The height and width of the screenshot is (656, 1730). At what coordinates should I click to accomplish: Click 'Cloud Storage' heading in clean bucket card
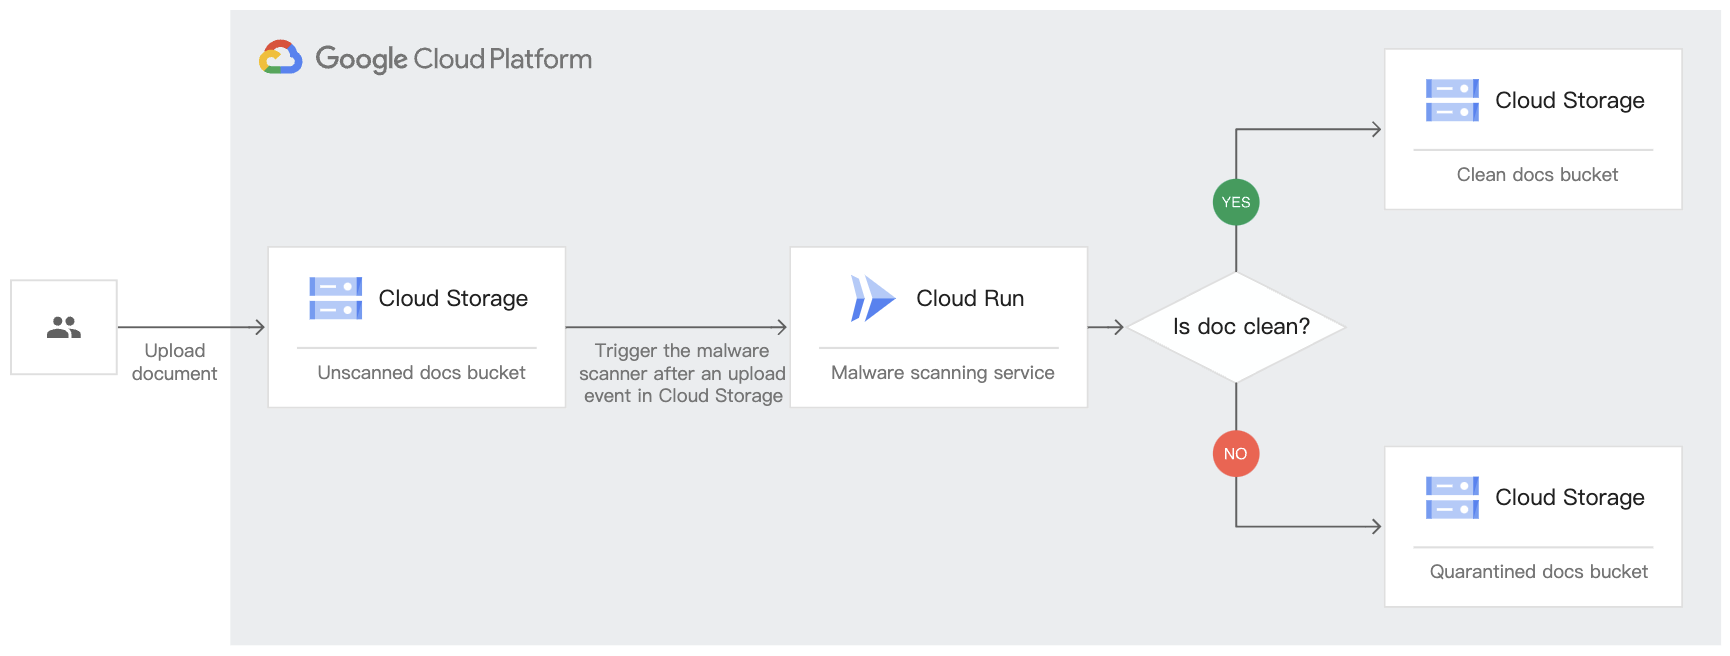point(1569,100)
